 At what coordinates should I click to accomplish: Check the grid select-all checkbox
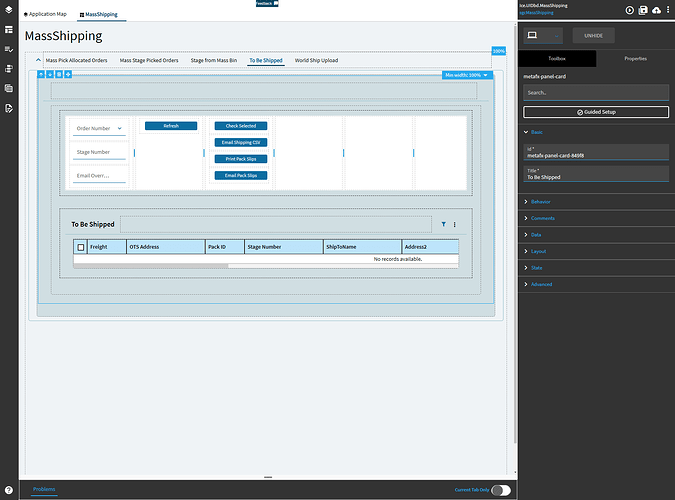pyautogui.click(x=81, y=247)
